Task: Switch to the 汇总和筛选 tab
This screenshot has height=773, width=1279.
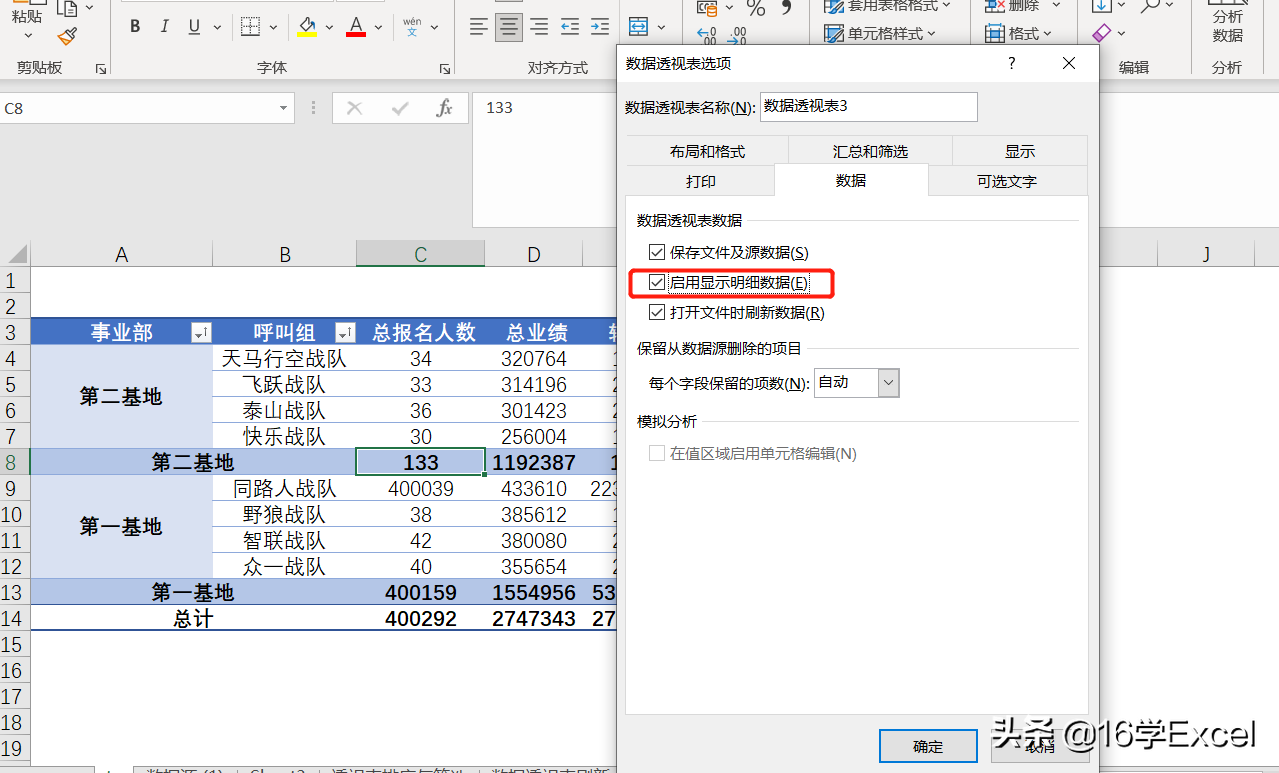Action: click(870, 152)
